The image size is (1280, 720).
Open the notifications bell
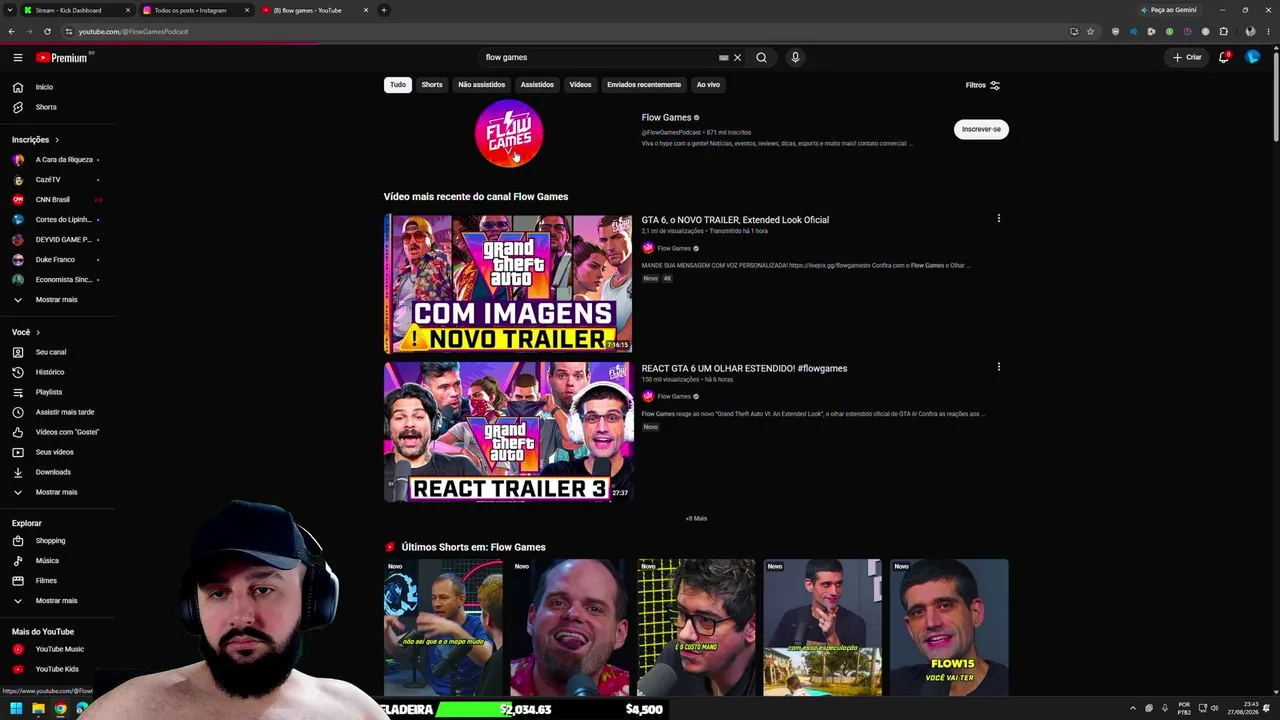(1224, 58)
